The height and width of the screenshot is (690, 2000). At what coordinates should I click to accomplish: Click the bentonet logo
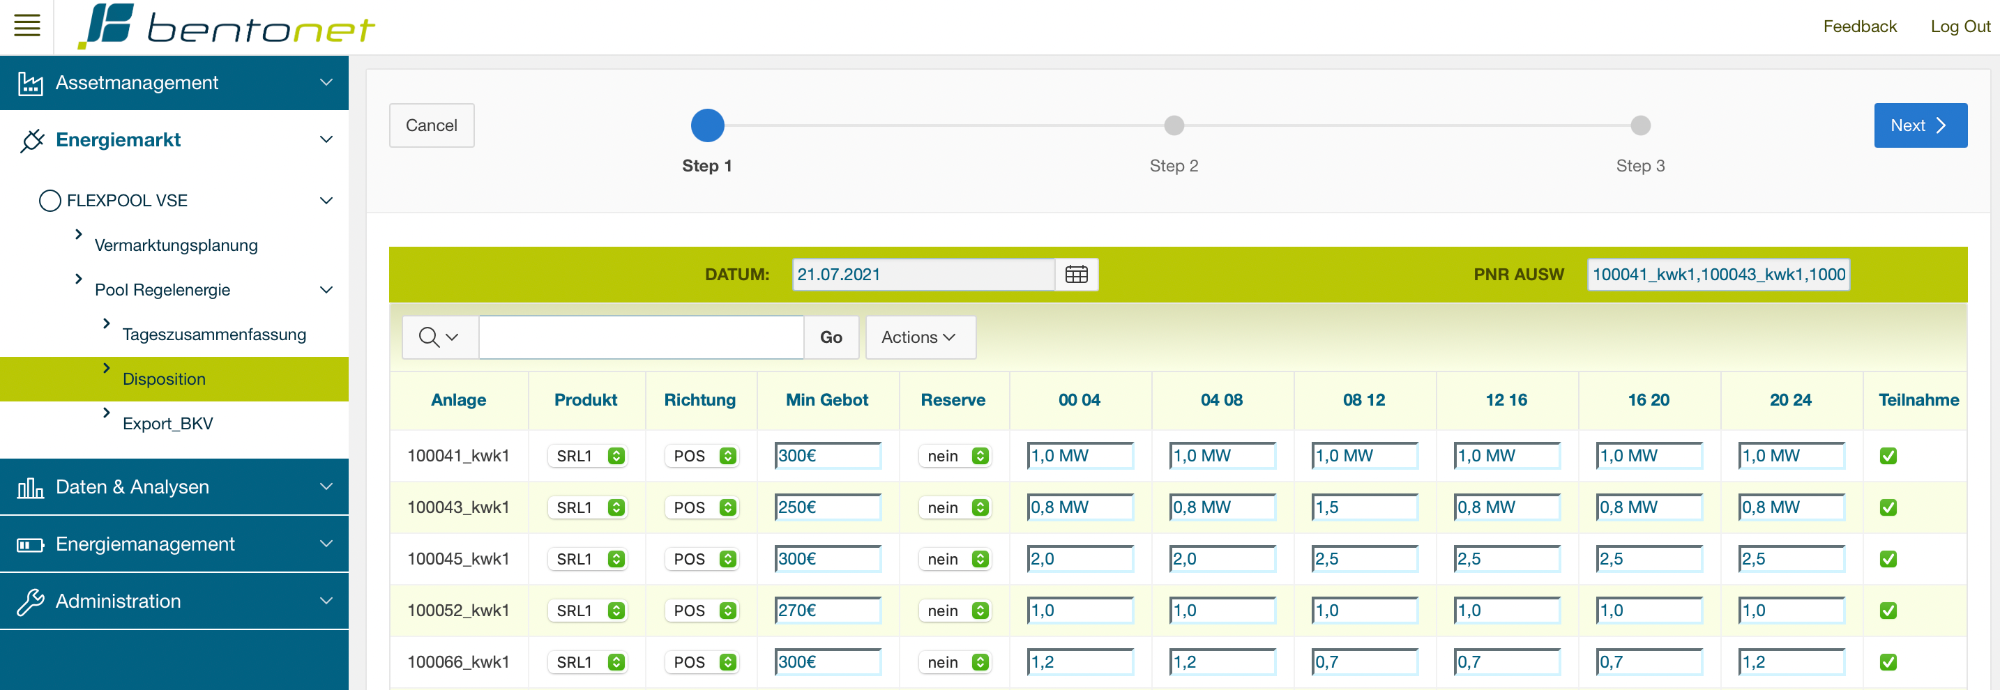[x=227, y=27]
